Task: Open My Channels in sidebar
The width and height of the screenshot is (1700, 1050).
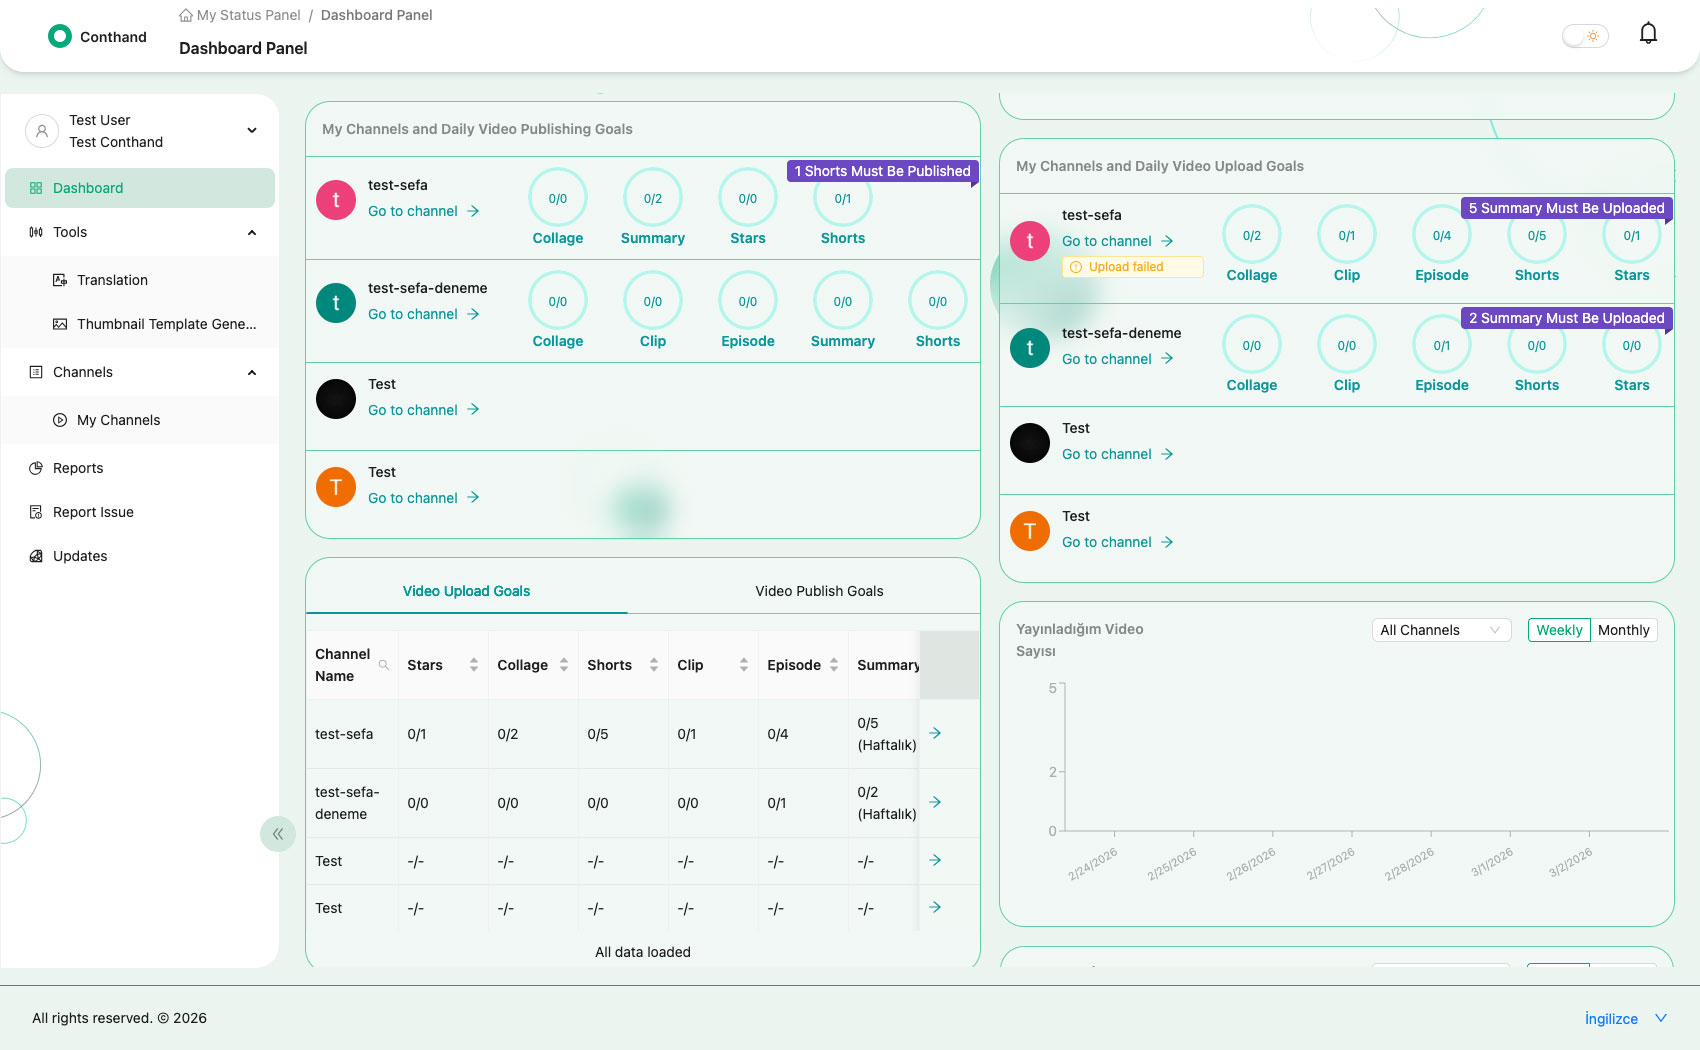Action: click(118, 420)
